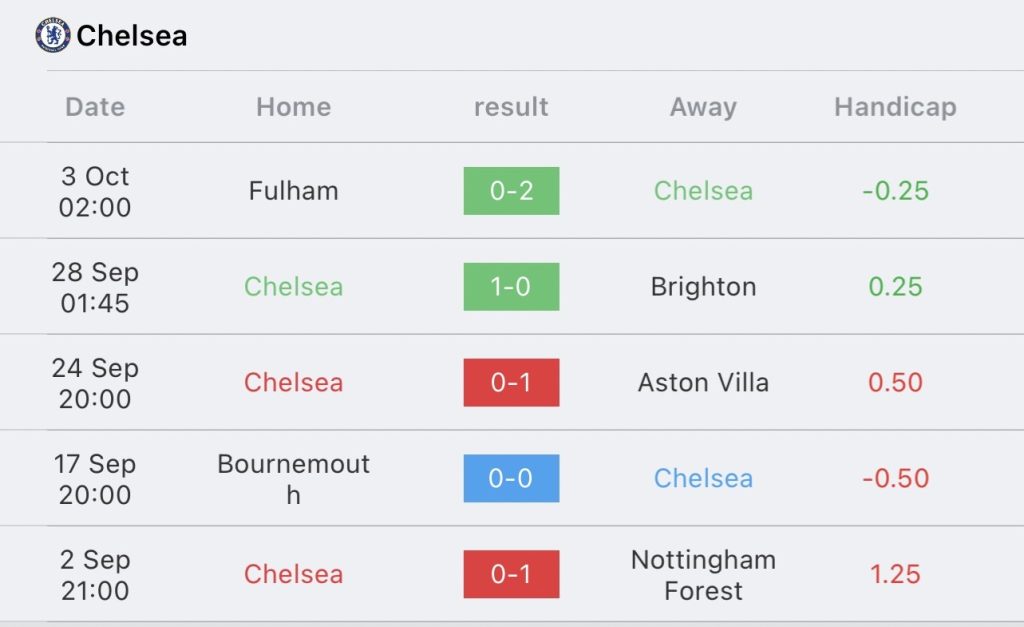Open the blue 0-0 draw result badge
The image size is (1024, 627).
click(x=511, y=479)
